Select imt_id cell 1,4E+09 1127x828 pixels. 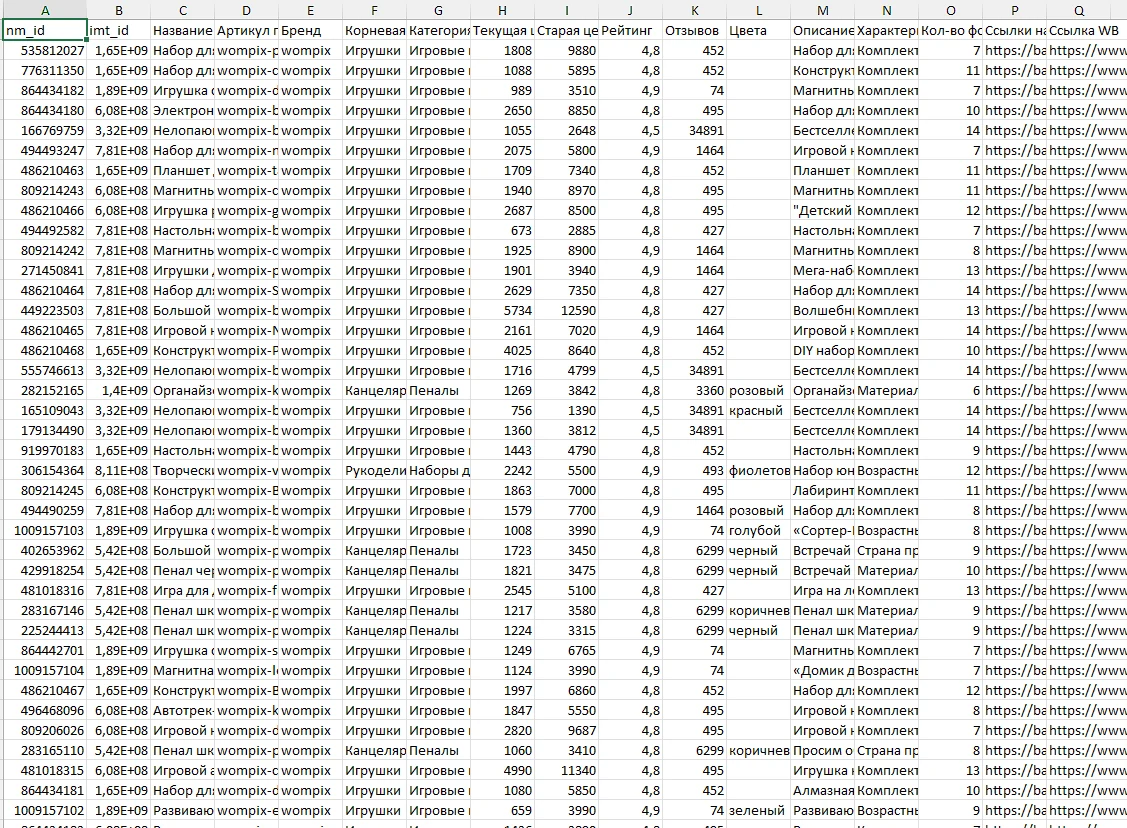pyautogui.click(x=119, y=390)
